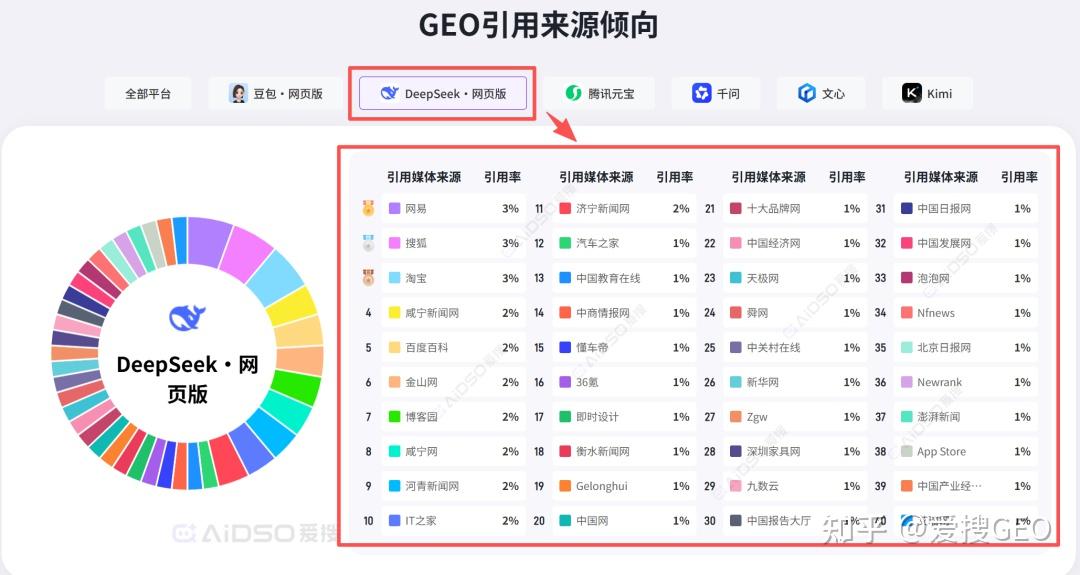Click the Kimi black K icon

click(912, 93)
